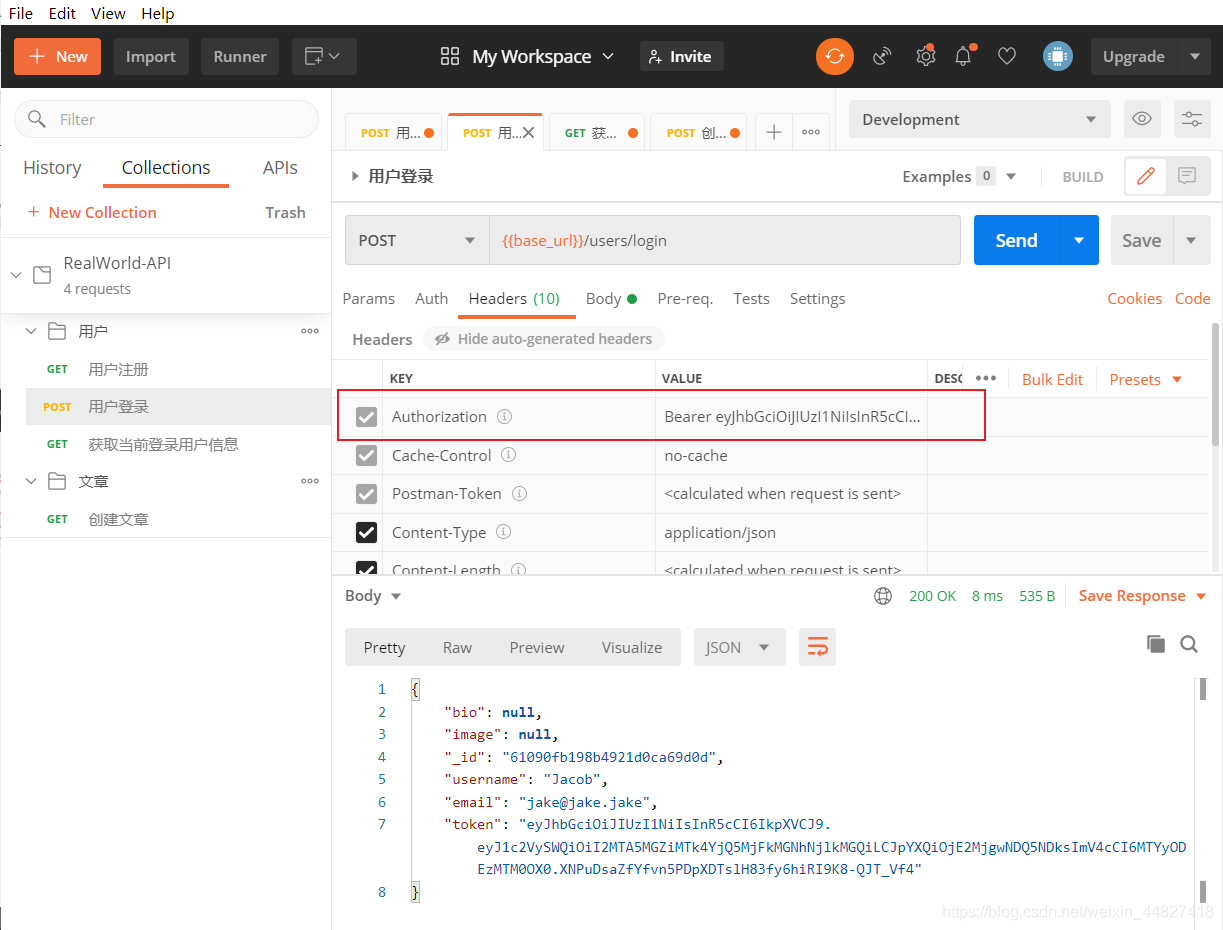Switch to the Params tab
Screen dimensions: 1223x930
point(369,298)
